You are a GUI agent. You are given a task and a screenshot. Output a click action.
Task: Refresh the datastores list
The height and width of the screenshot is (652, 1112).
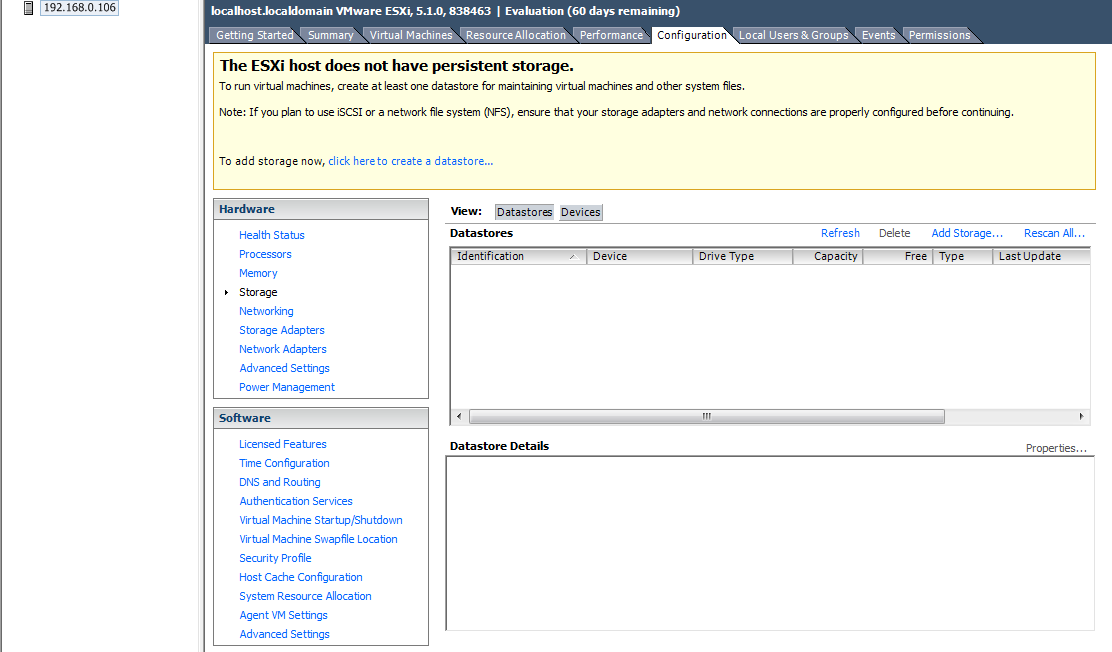pos(840,233)
